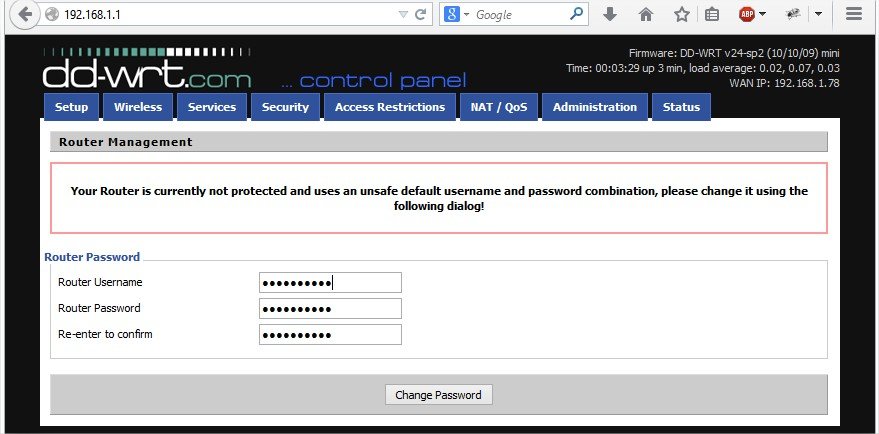Open the Access Restrictions tab

tap(390, 107)
